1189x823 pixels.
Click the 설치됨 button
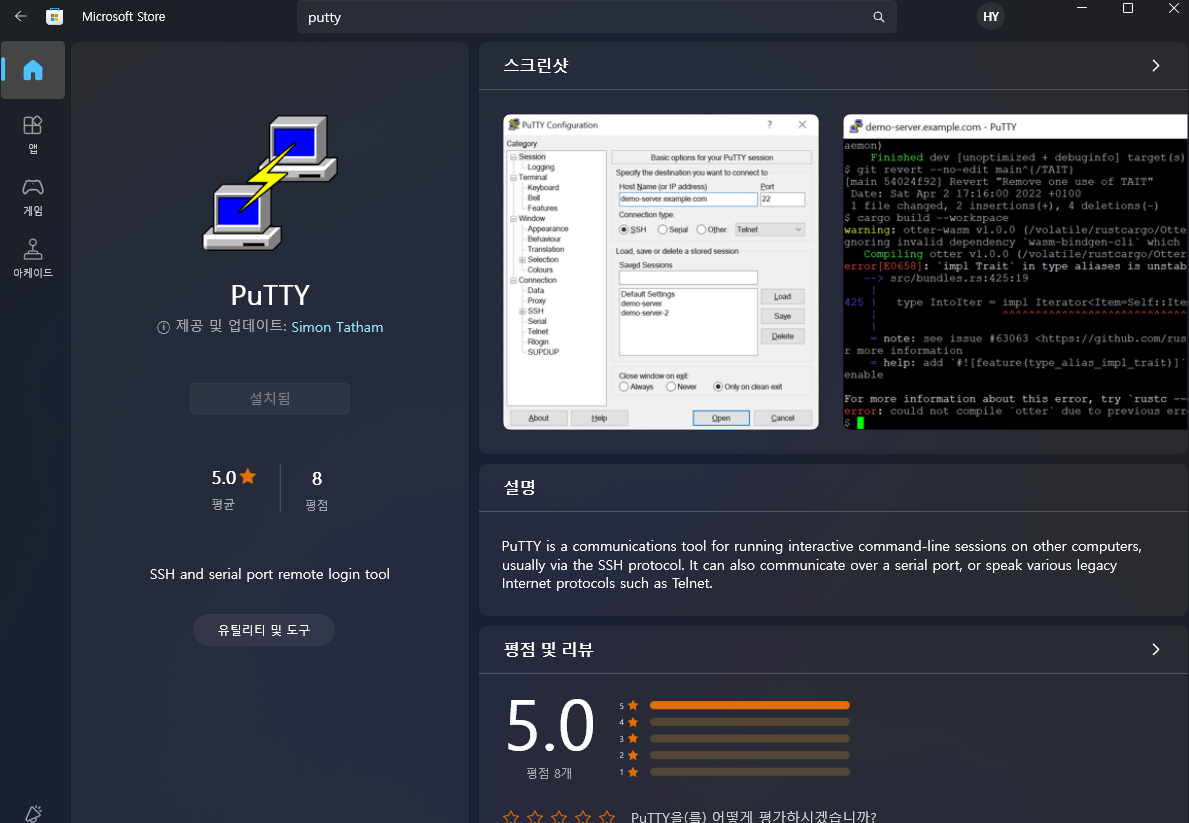tap(270, 398)
